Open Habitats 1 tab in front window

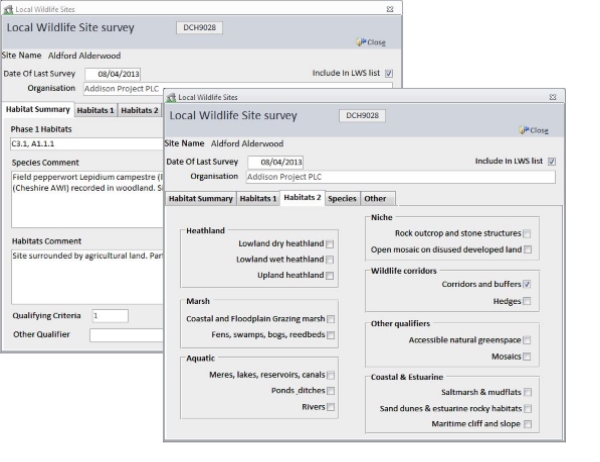(x=258, y=199)
